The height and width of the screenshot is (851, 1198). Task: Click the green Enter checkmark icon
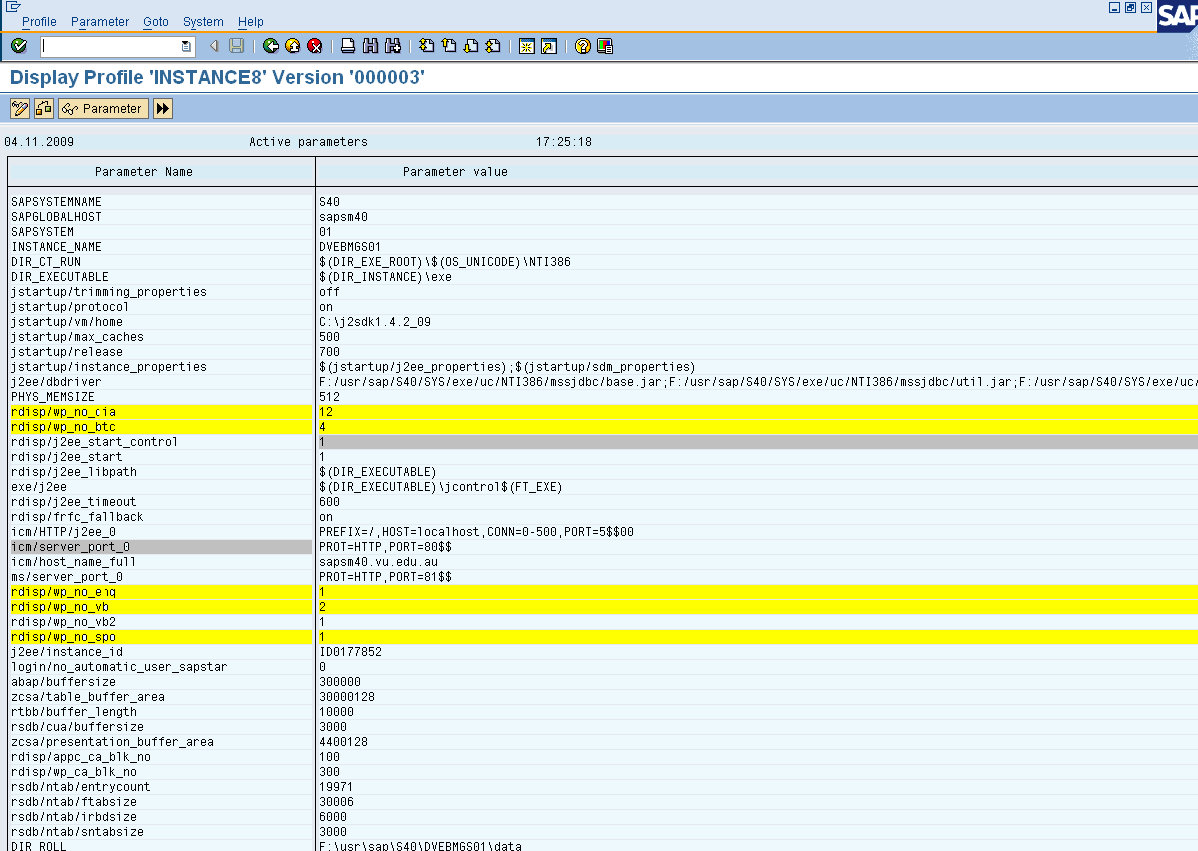(19, 46)
